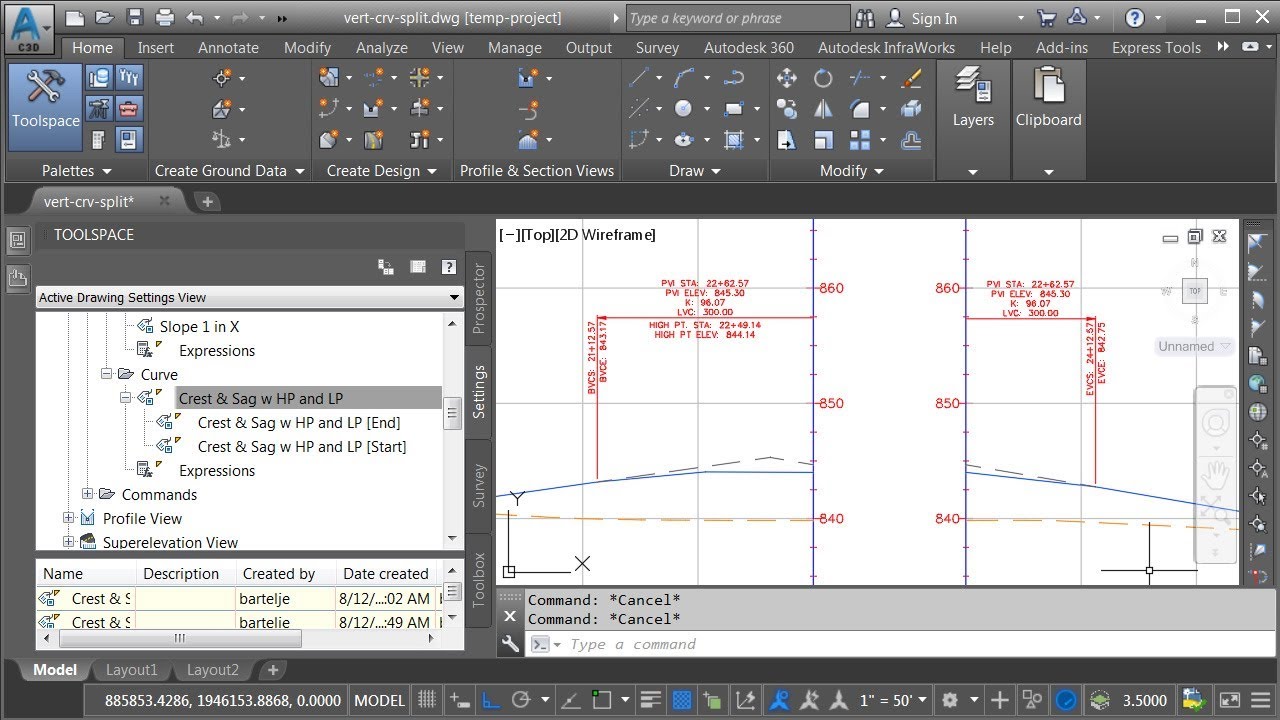Image resolution: width=1280 pixels, height=720 pixels.
Task: Collapse the Curve folder in the tree
Action: coord(107,374)
